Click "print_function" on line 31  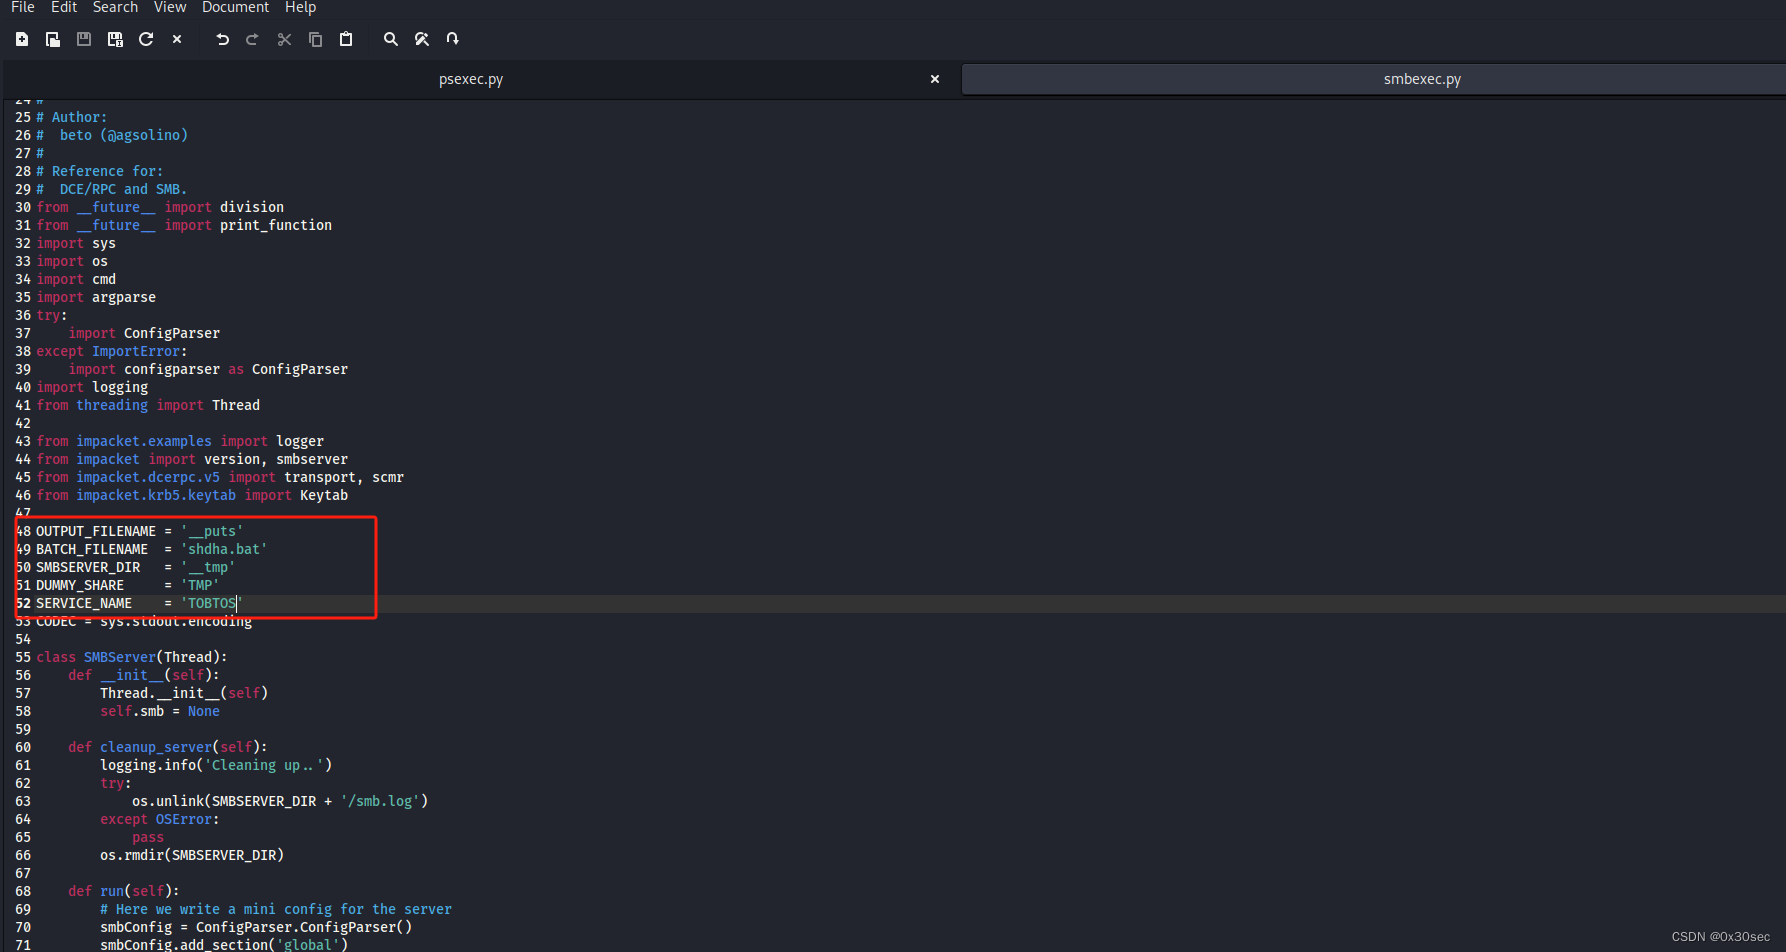pos(276,225)
